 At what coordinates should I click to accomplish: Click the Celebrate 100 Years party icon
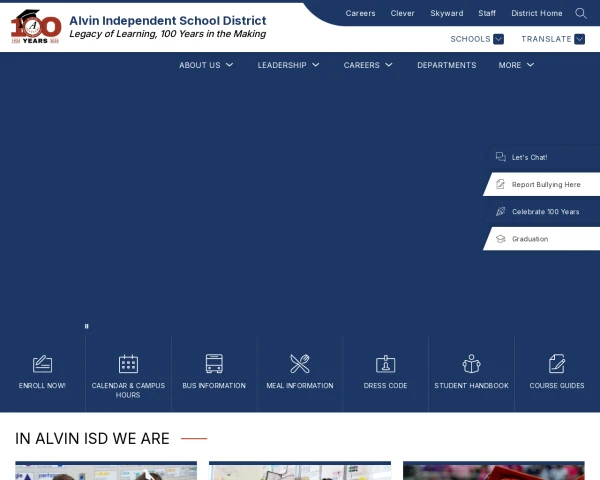click(501, 211)
